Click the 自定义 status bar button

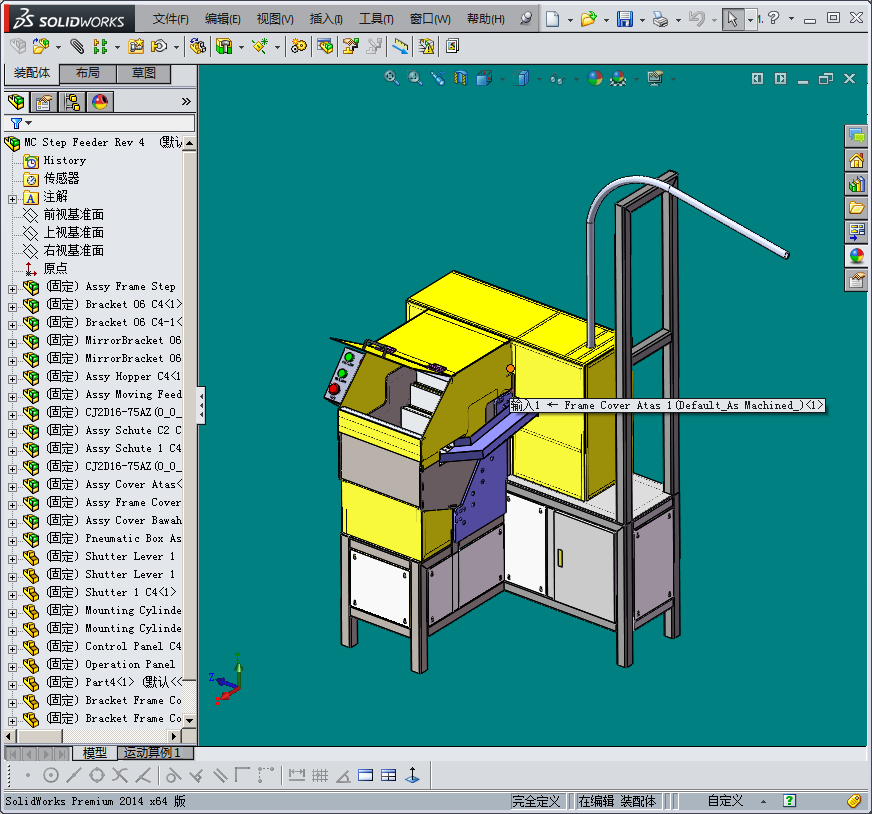click(x=725, y=801)
